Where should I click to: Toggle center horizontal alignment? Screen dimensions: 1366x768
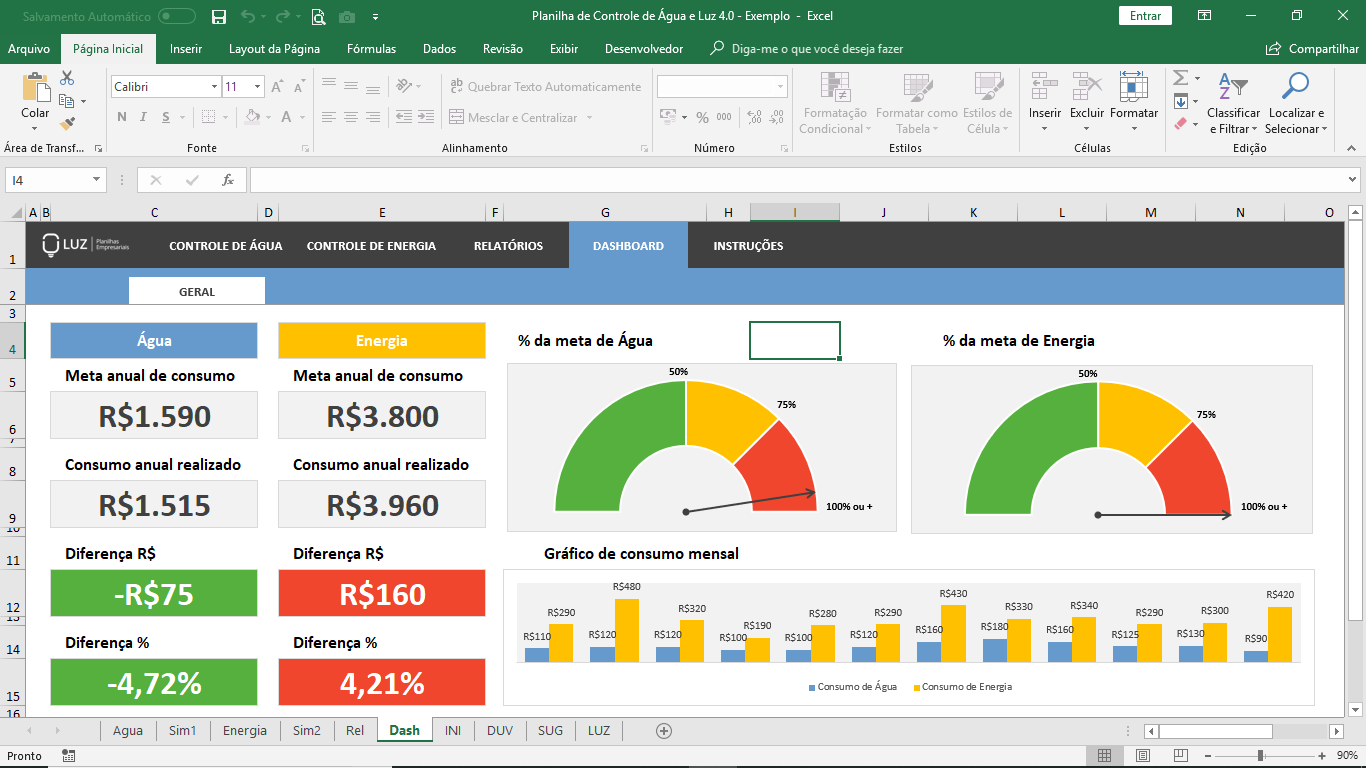[352, 117]
